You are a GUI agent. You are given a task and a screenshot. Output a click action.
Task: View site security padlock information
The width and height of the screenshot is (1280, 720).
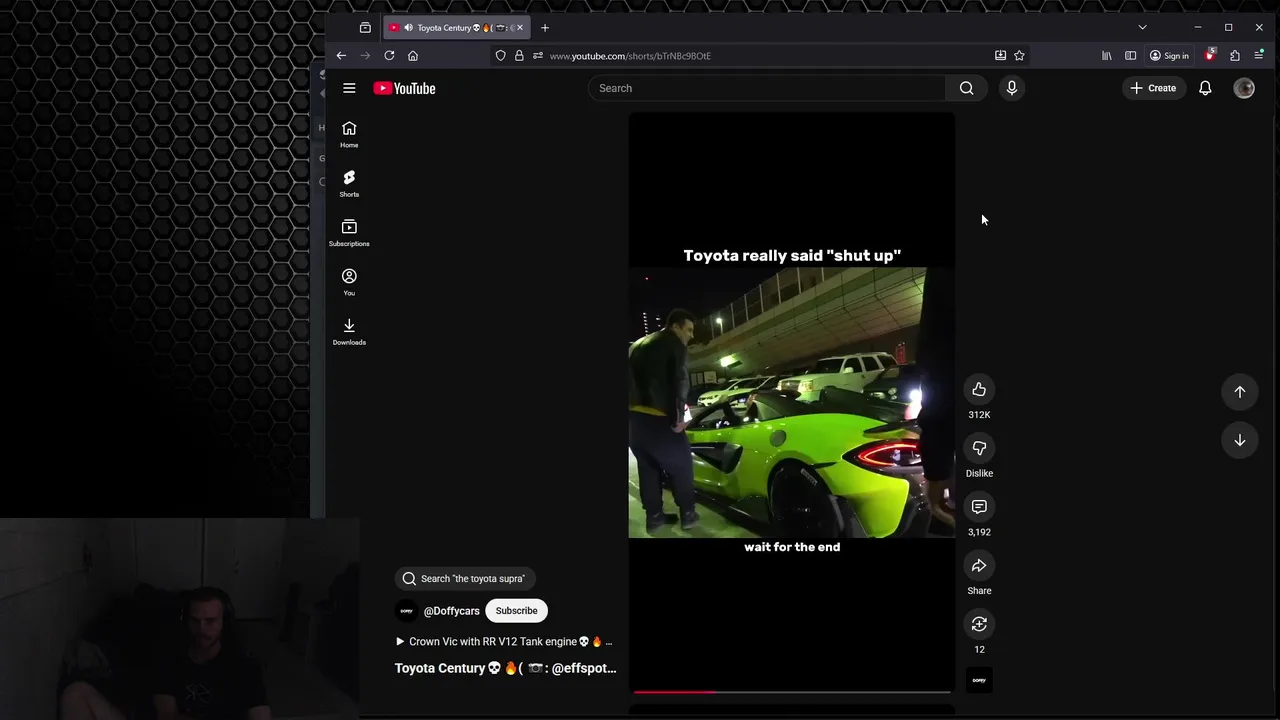click(x=519, y=56)
